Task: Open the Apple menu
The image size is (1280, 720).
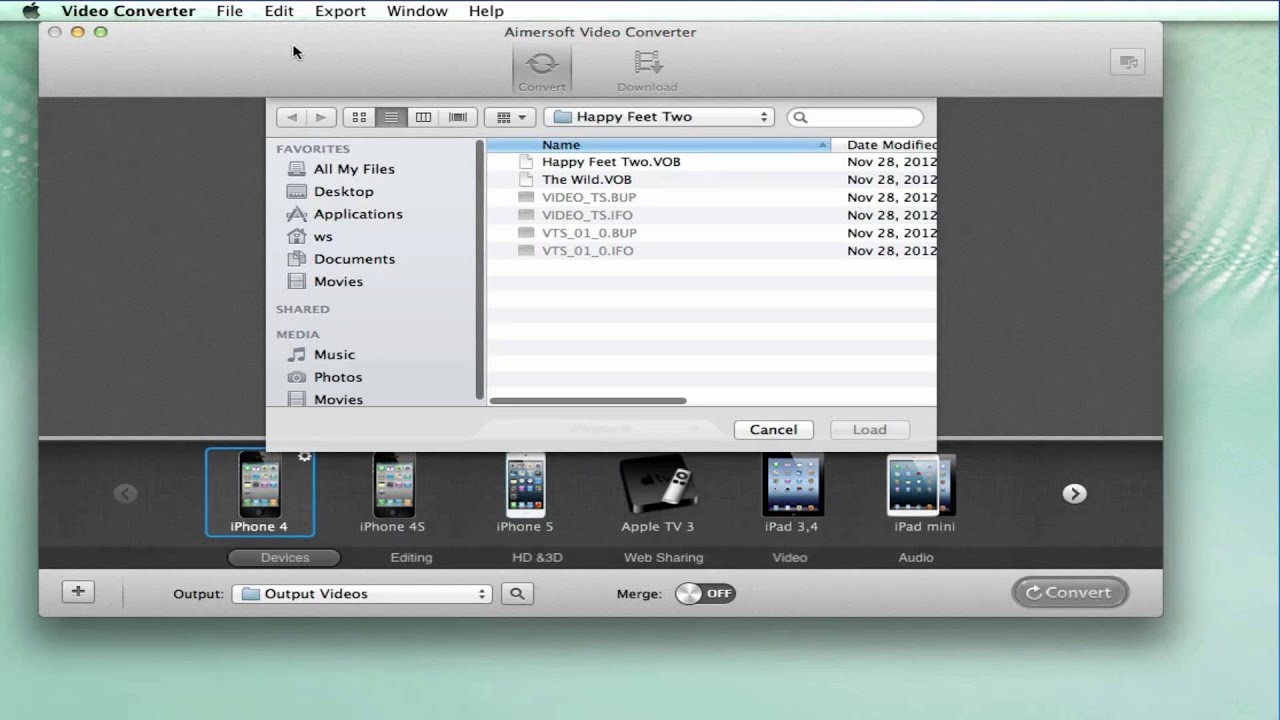Action: click(31, 11)
